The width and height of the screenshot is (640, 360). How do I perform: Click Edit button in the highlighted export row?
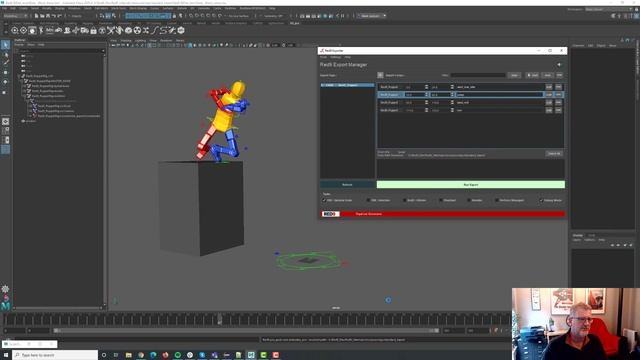[x=549, y=95]
